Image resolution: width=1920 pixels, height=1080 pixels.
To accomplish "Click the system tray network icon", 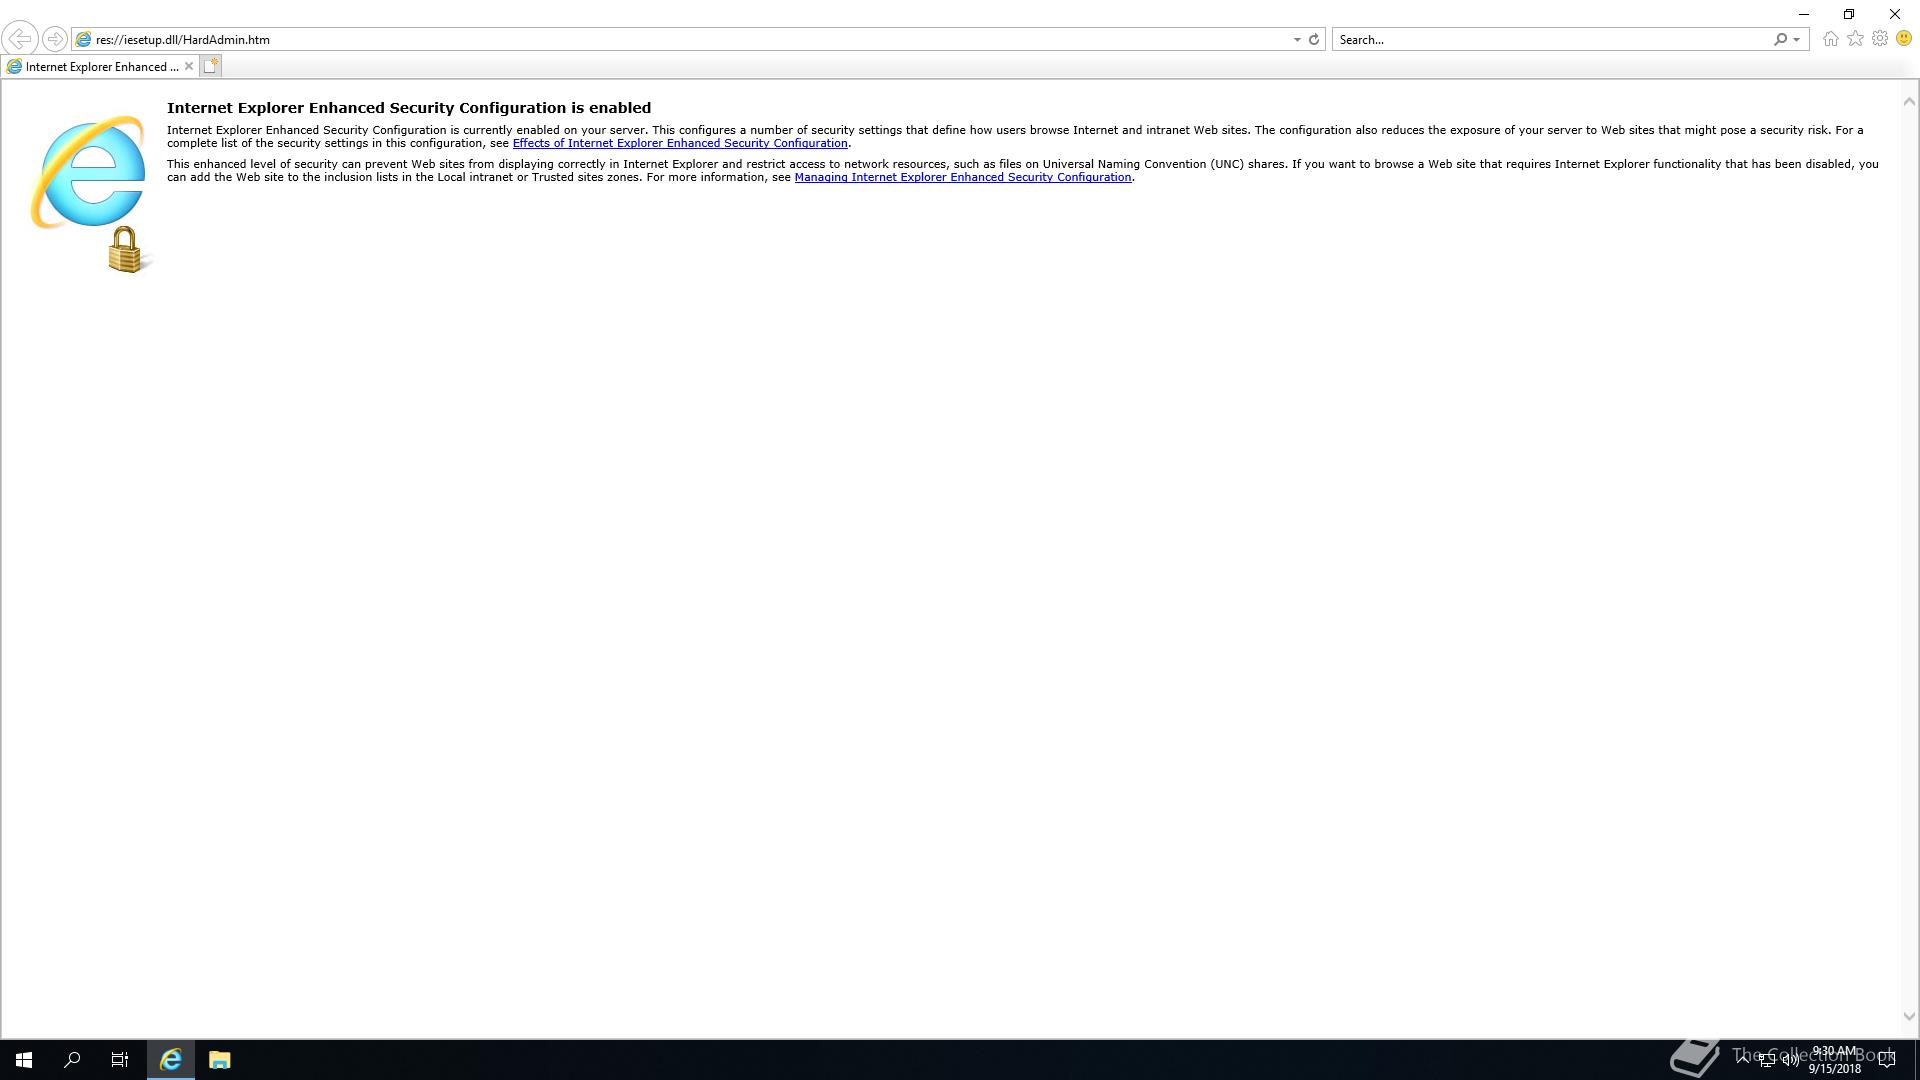I will click(x=1767, y=1060).
